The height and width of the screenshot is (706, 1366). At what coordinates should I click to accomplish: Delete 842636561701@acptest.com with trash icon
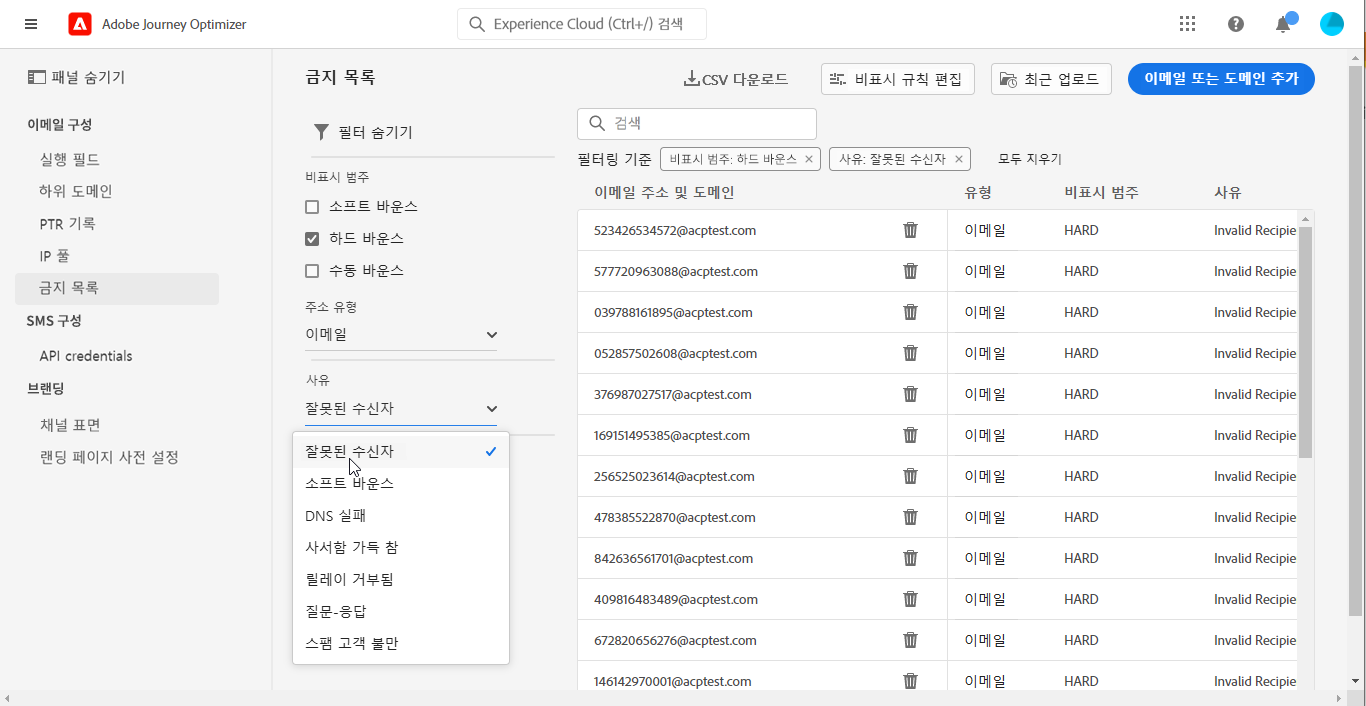(x=910, y=558)
